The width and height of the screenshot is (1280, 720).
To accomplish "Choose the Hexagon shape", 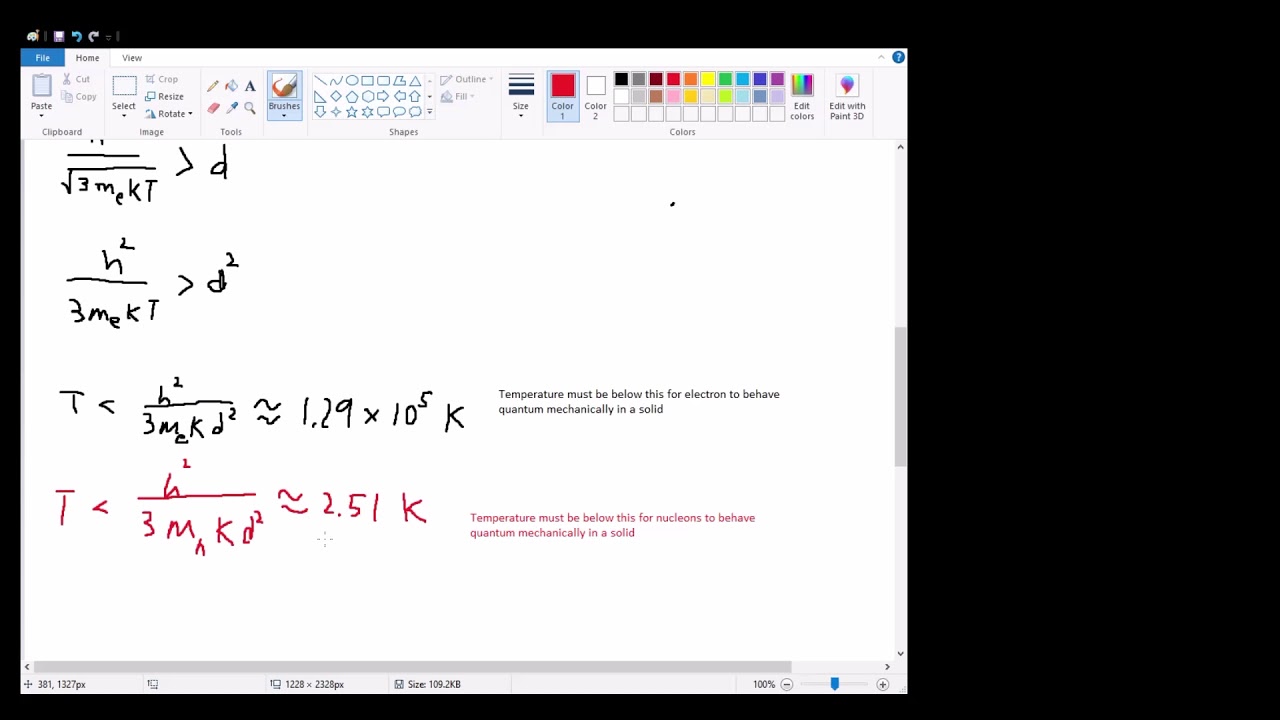I will pyautogui.click(x=368, y=97).
